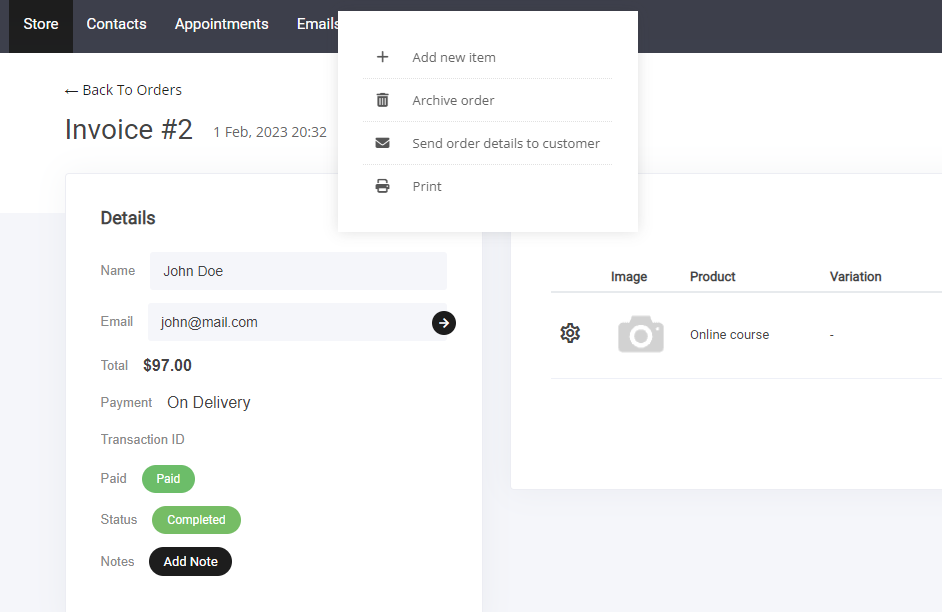Screen dimensions: 942x612
Task: Click the arrow button next to email field
Action: tap(444, 322)
